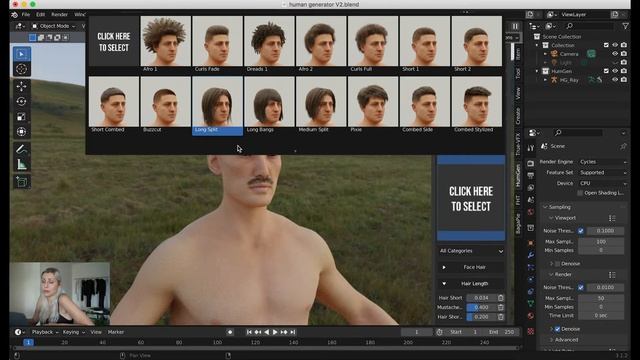Hide the Camera object with eye icon

(615, 54)
